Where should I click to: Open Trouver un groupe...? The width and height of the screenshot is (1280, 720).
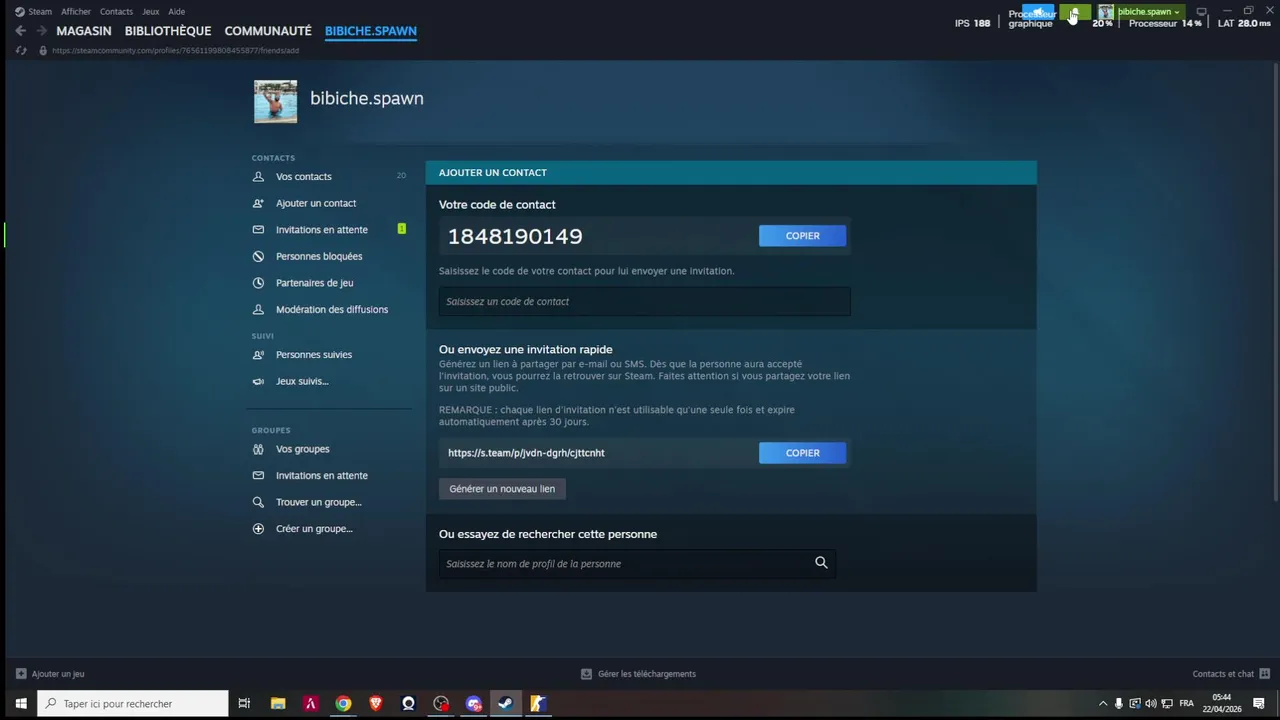coord(319,502)
